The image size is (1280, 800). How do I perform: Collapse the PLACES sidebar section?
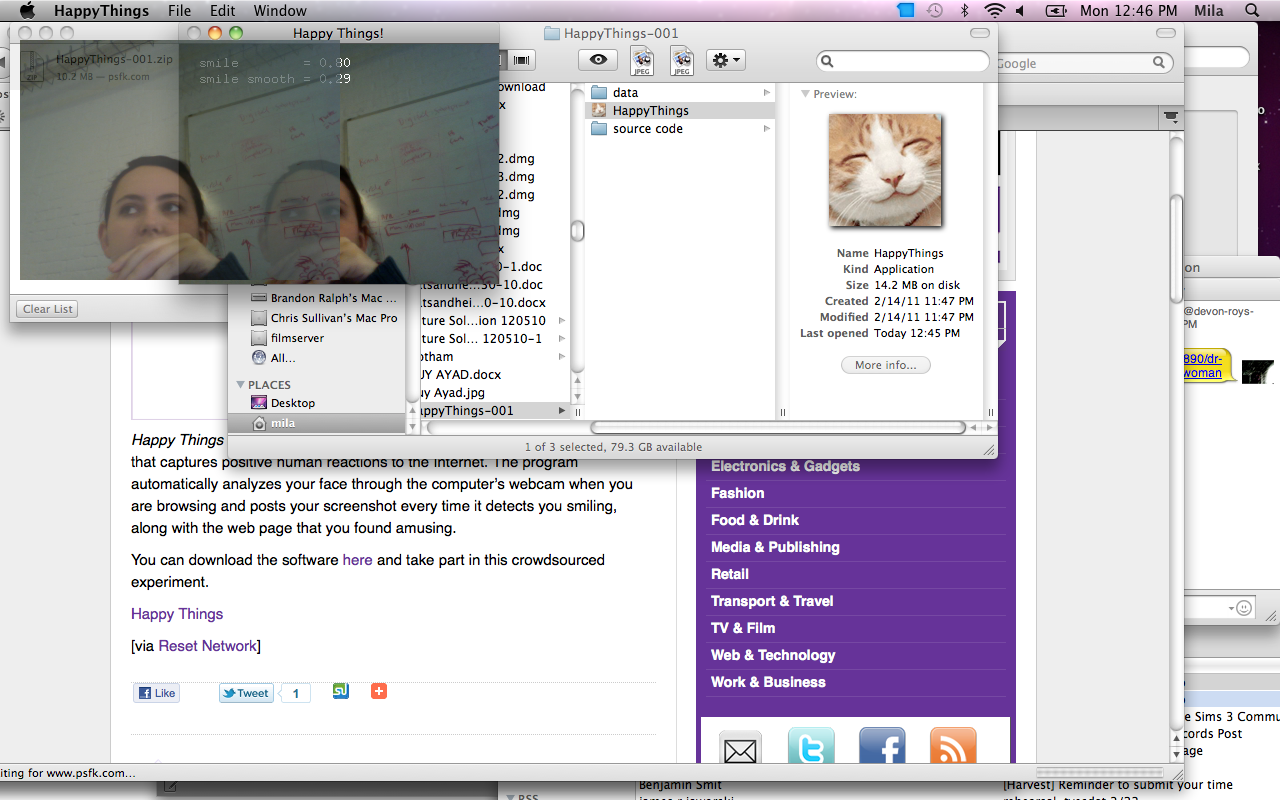pyautogui.click(x=240, y=385)
